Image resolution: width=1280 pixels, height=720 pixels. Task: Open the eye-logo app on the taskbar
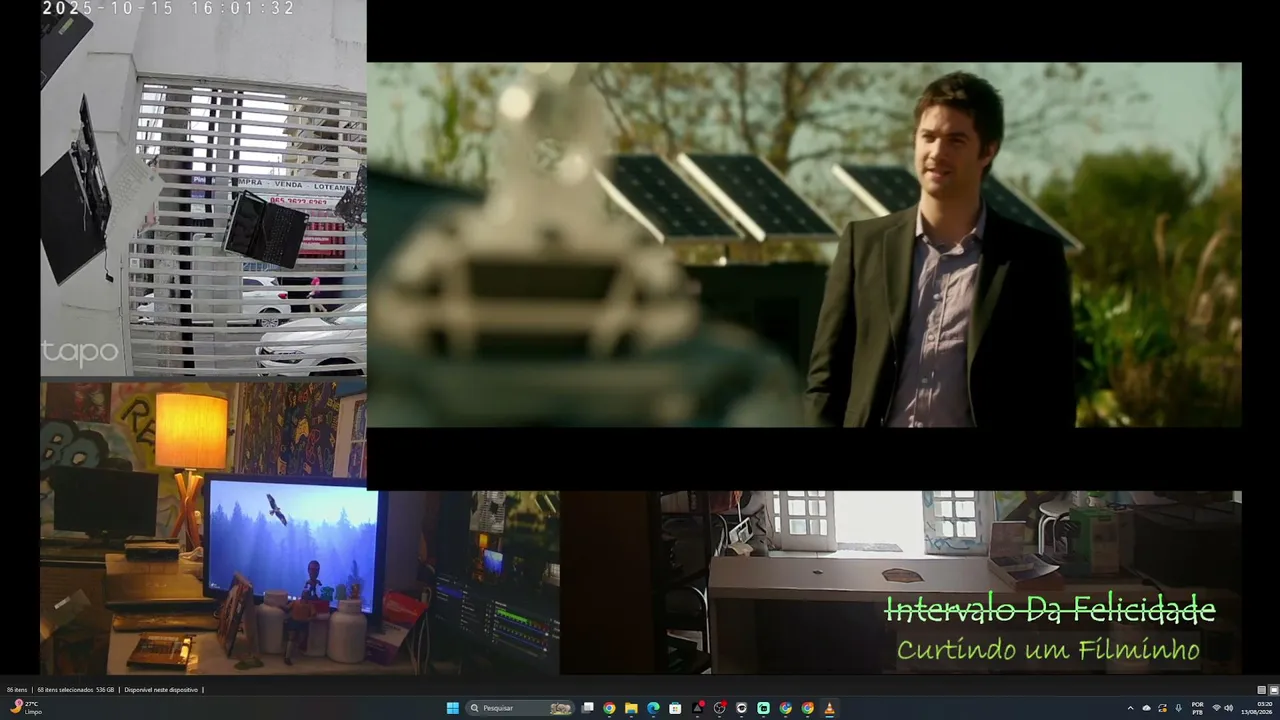741,708
